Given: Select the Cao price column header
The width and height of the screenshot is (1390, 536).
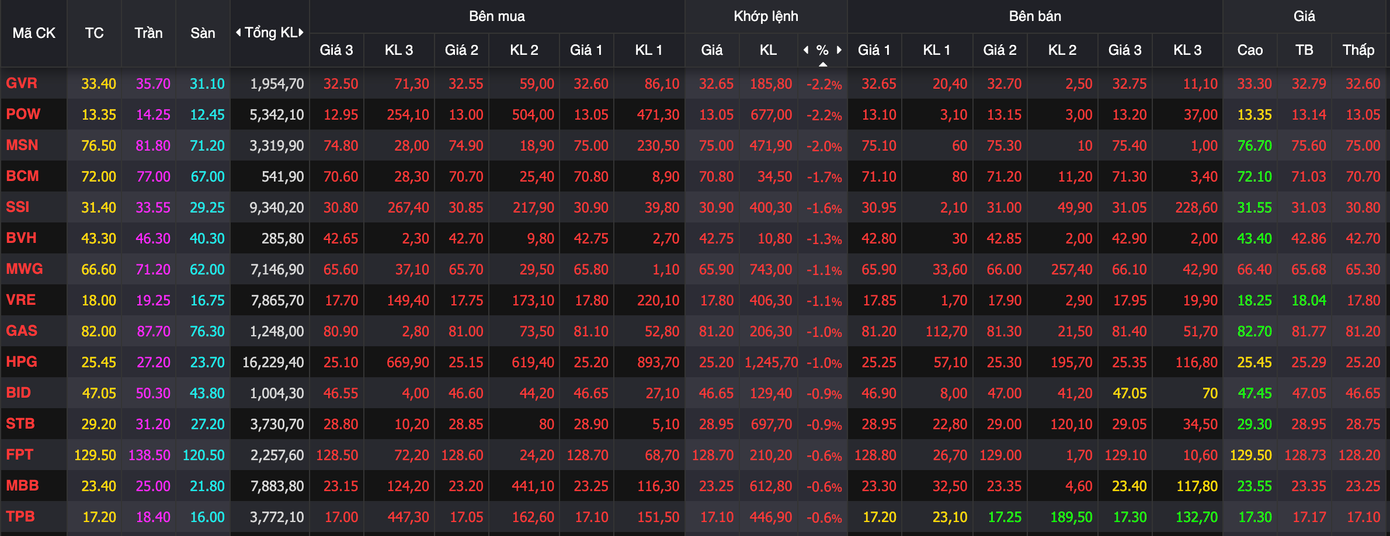Looking at the screenshot, I should click(x=1250, y=50).
